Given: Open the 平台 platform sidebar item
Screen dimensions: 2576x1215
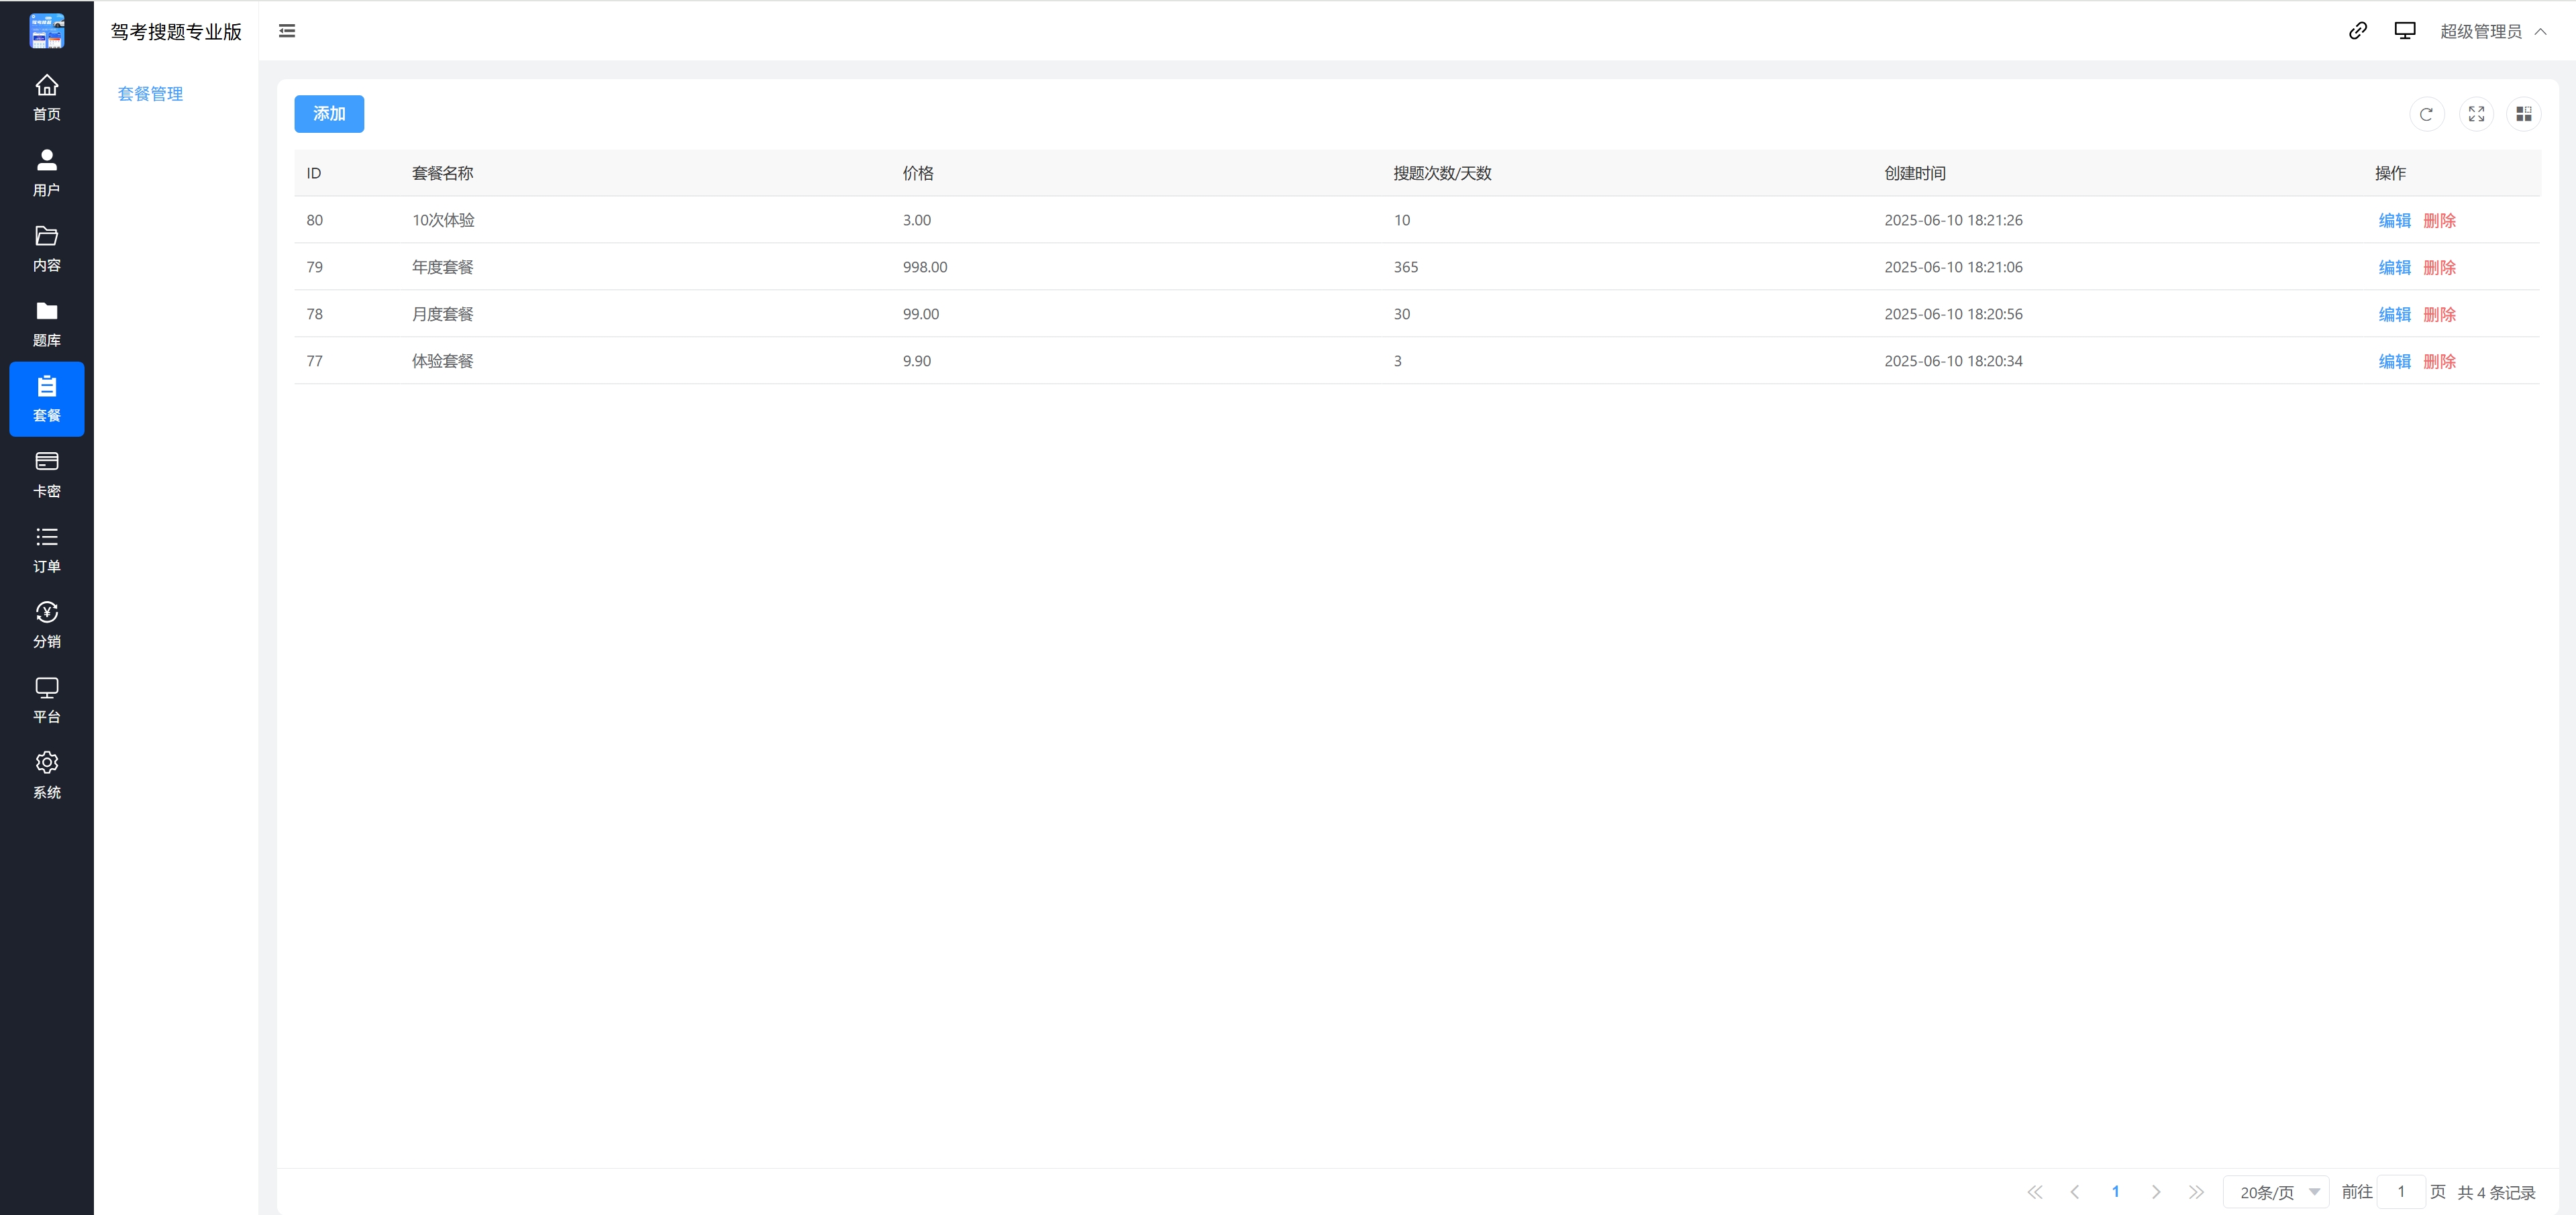Looking at the screenshot, I should 47,700.
